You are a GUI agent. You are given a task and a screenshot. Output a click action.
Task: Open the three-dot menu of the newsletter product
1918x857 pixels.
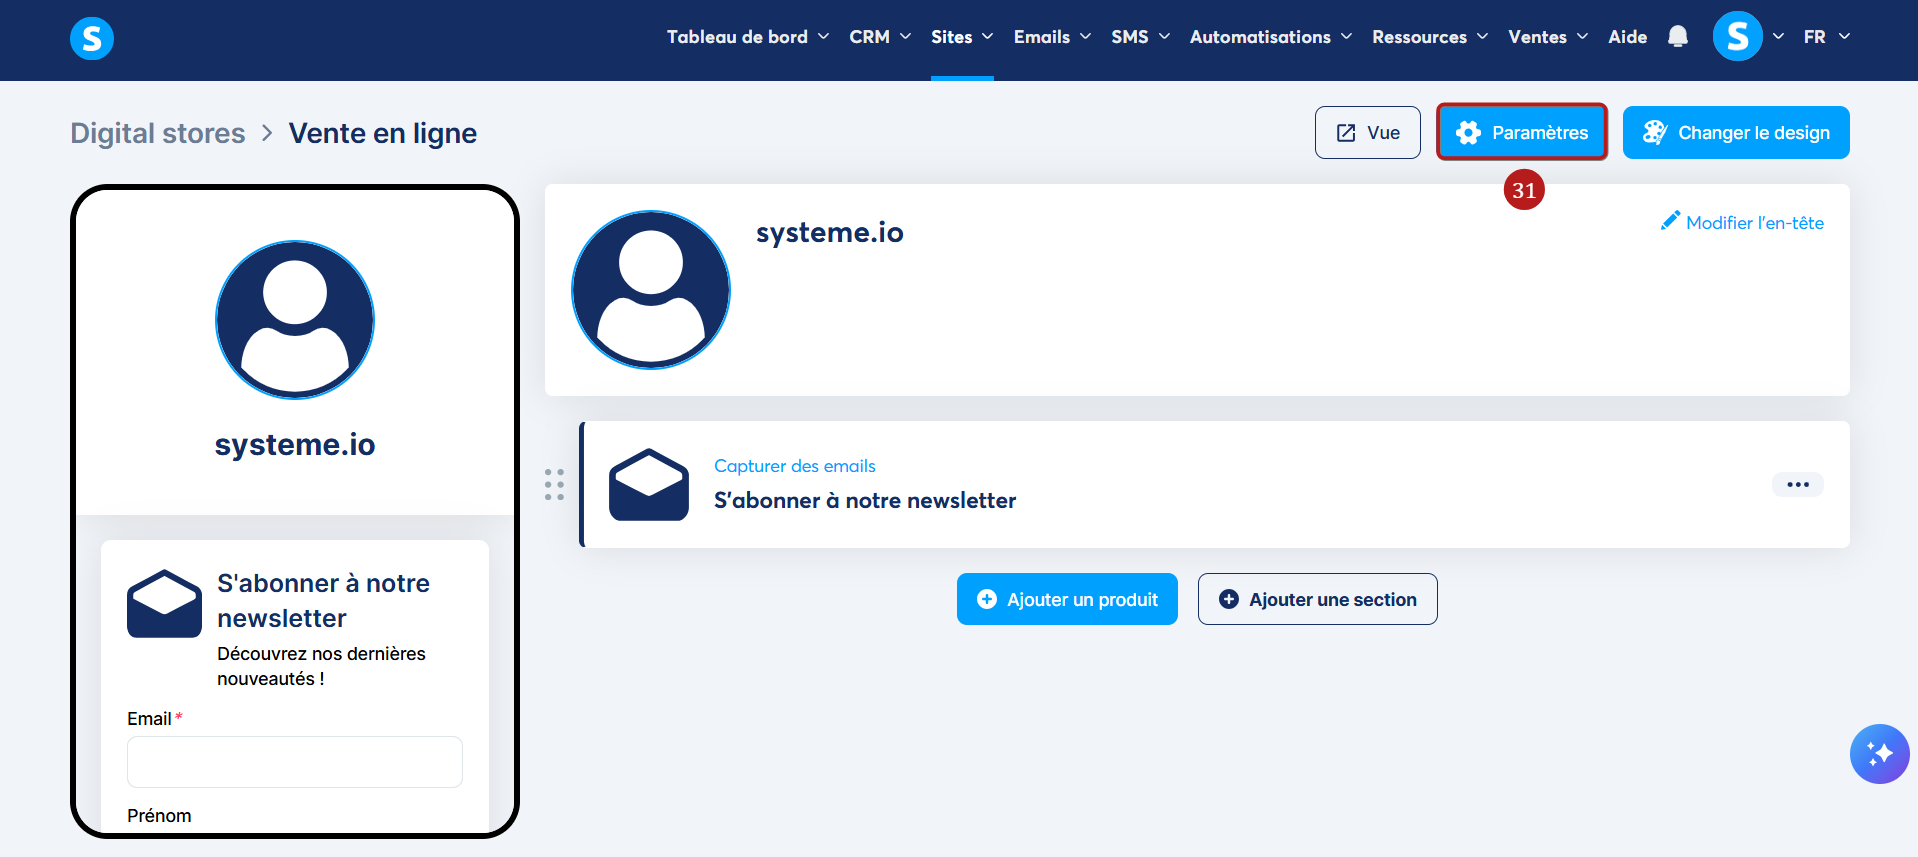(1798, 484)
